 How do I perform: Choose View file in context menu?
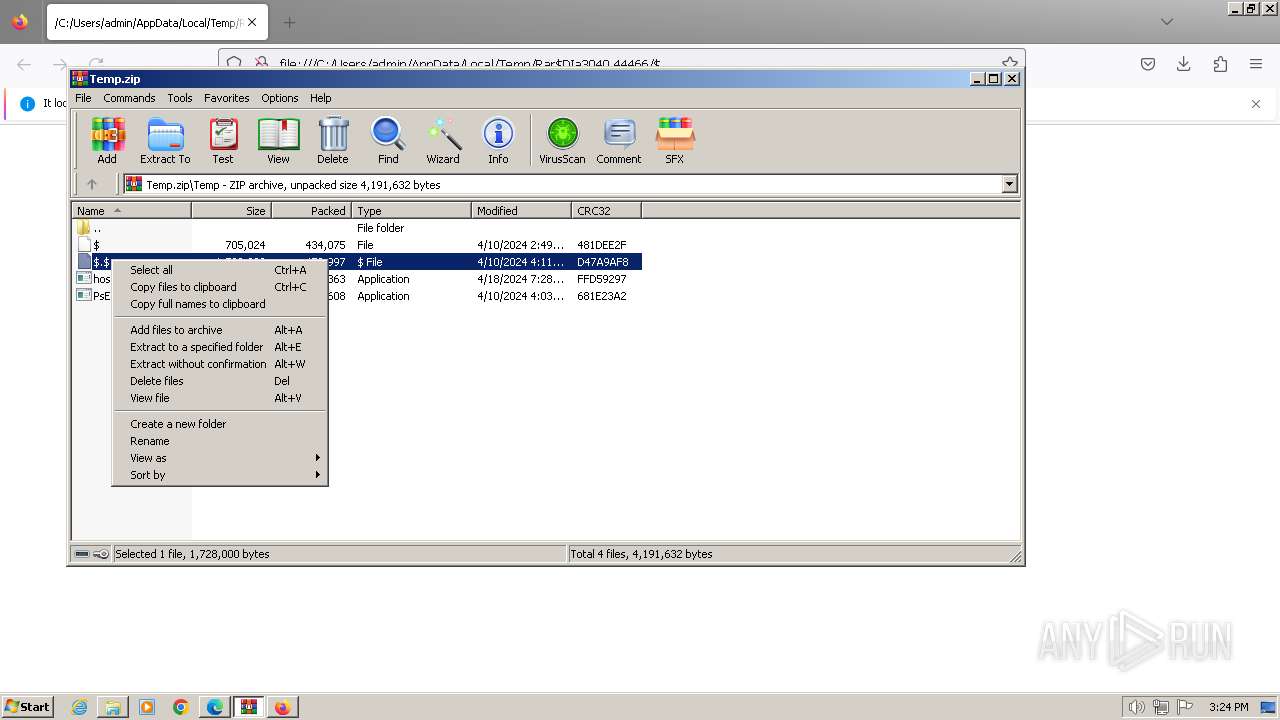pos(220,398)
